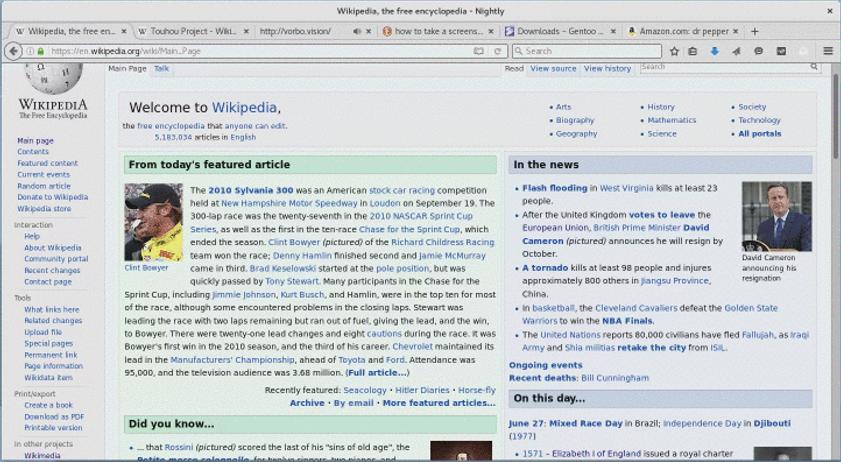The height and width of the screenshot is (462, 841).
Task: Click the All portals link
Action: [x=759, y=134]
